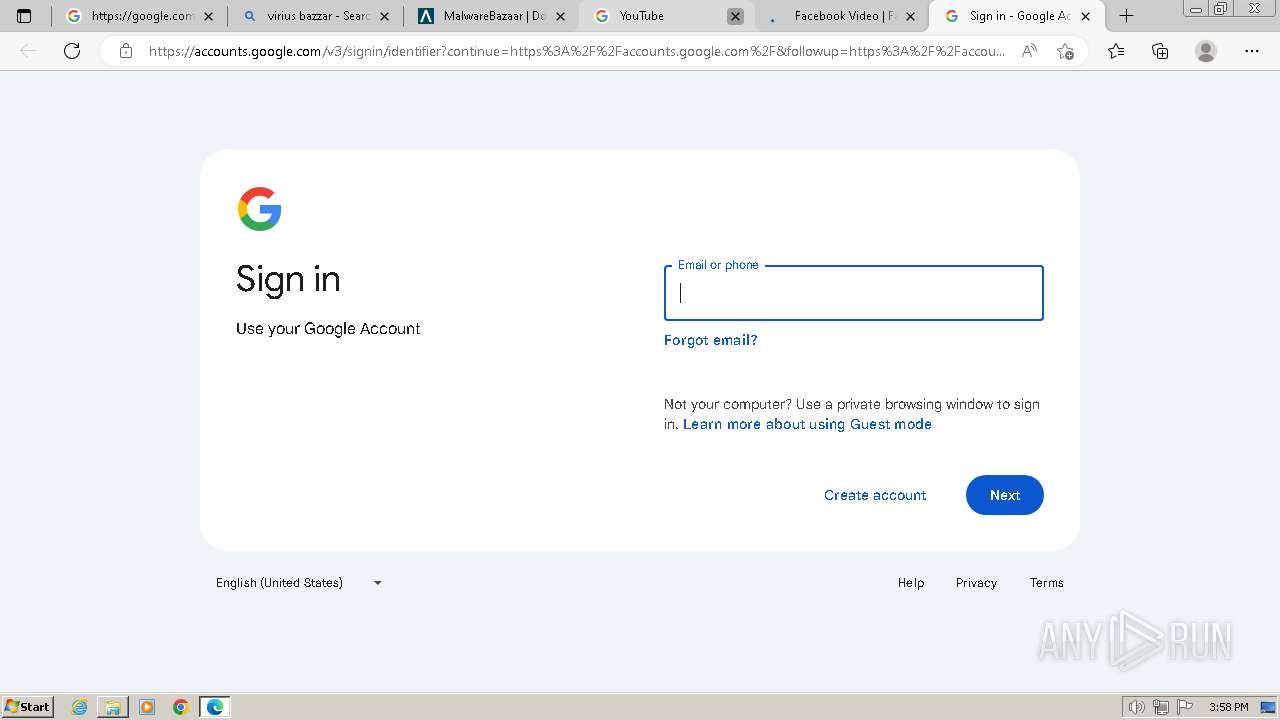Close the YouTube tab
This screenshot has width=1280, height=720.
735,16
